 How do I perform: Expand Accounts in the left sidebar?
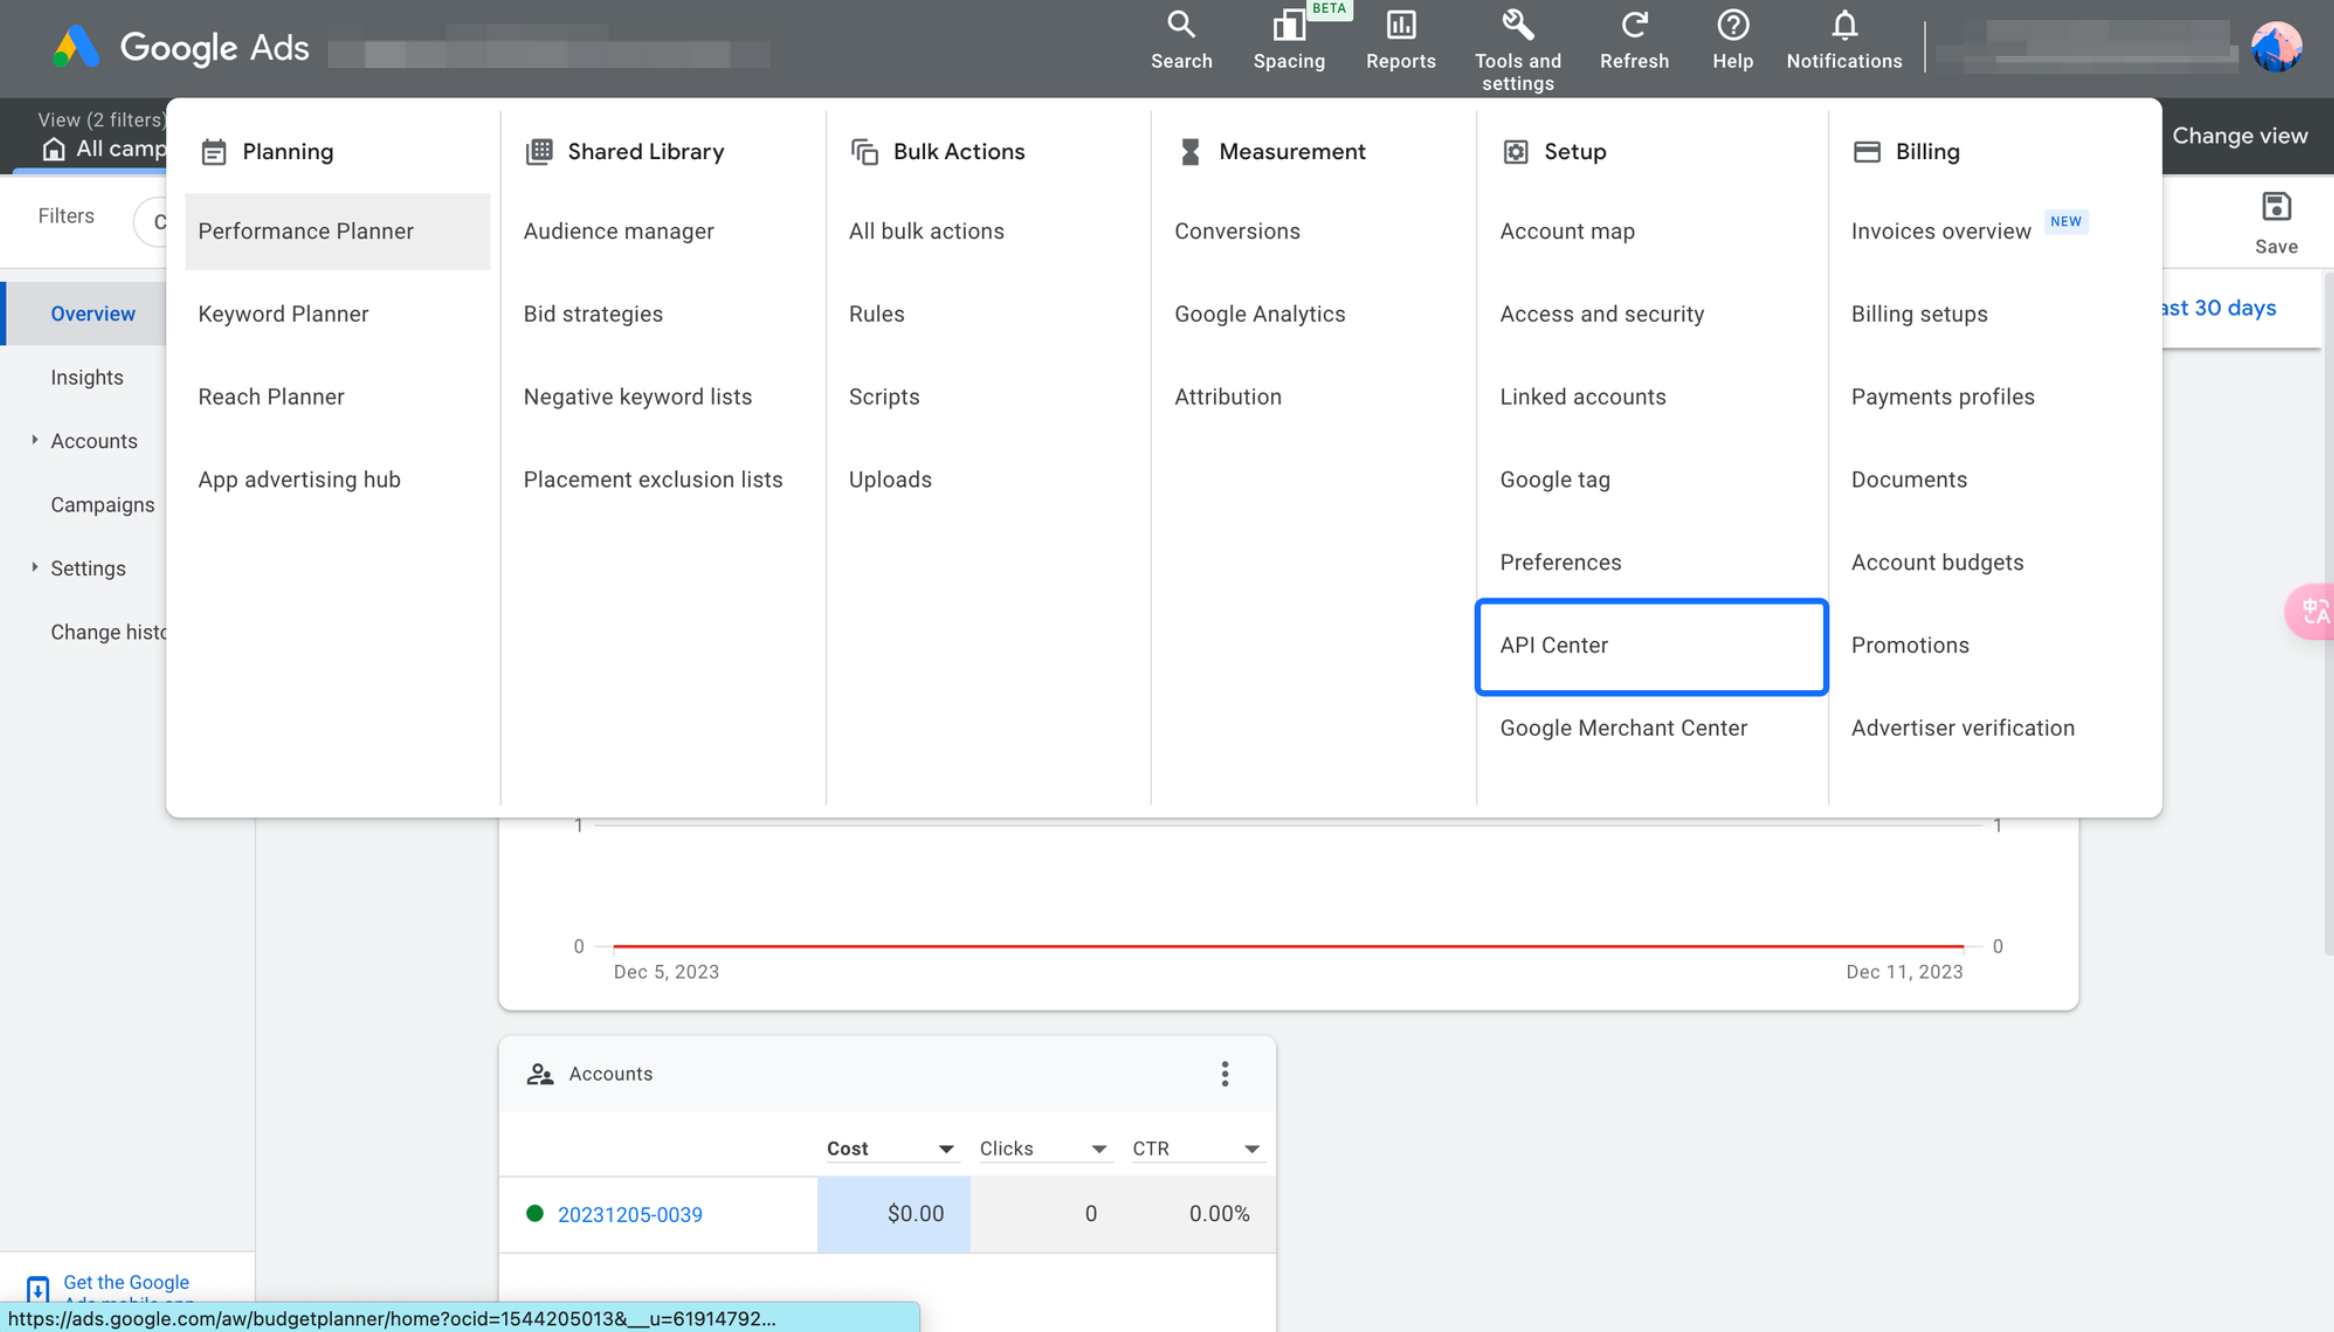click(35, 440)
